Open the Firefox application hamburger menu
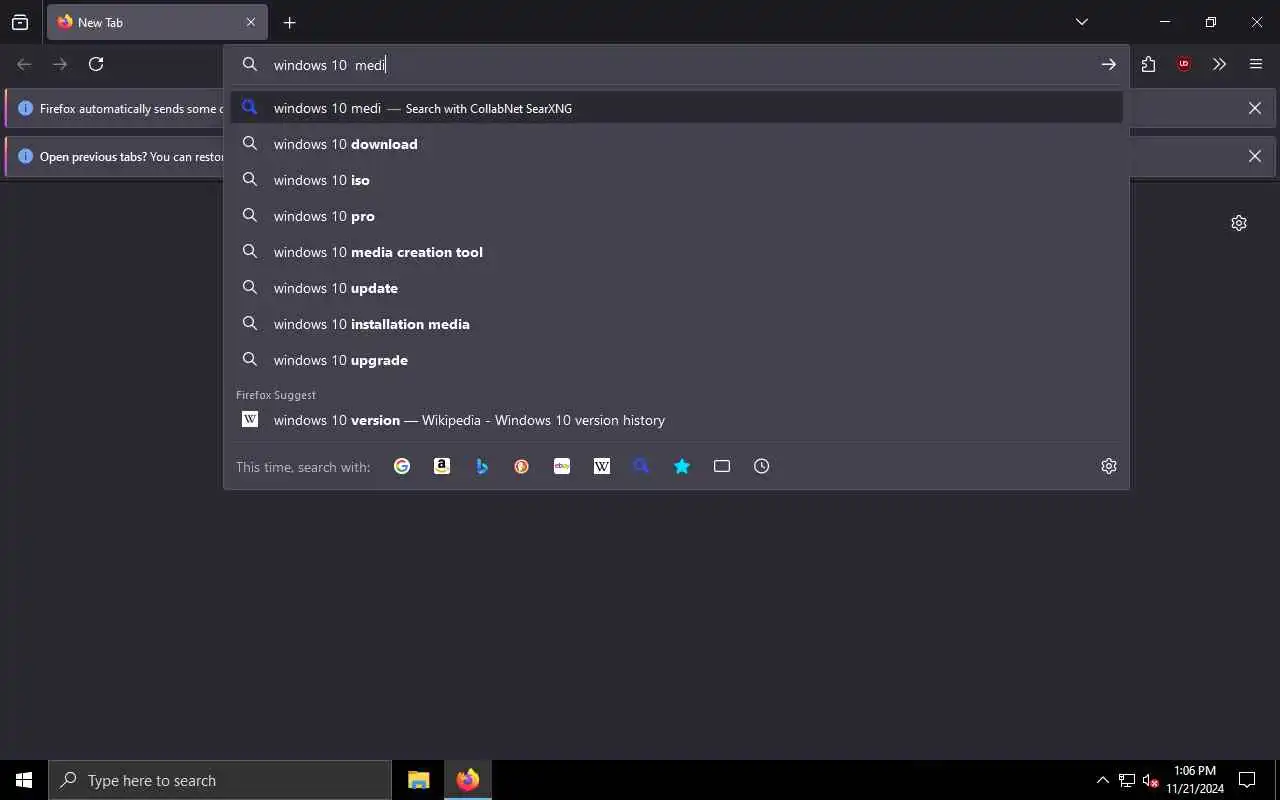 [x=1256, y=64]
